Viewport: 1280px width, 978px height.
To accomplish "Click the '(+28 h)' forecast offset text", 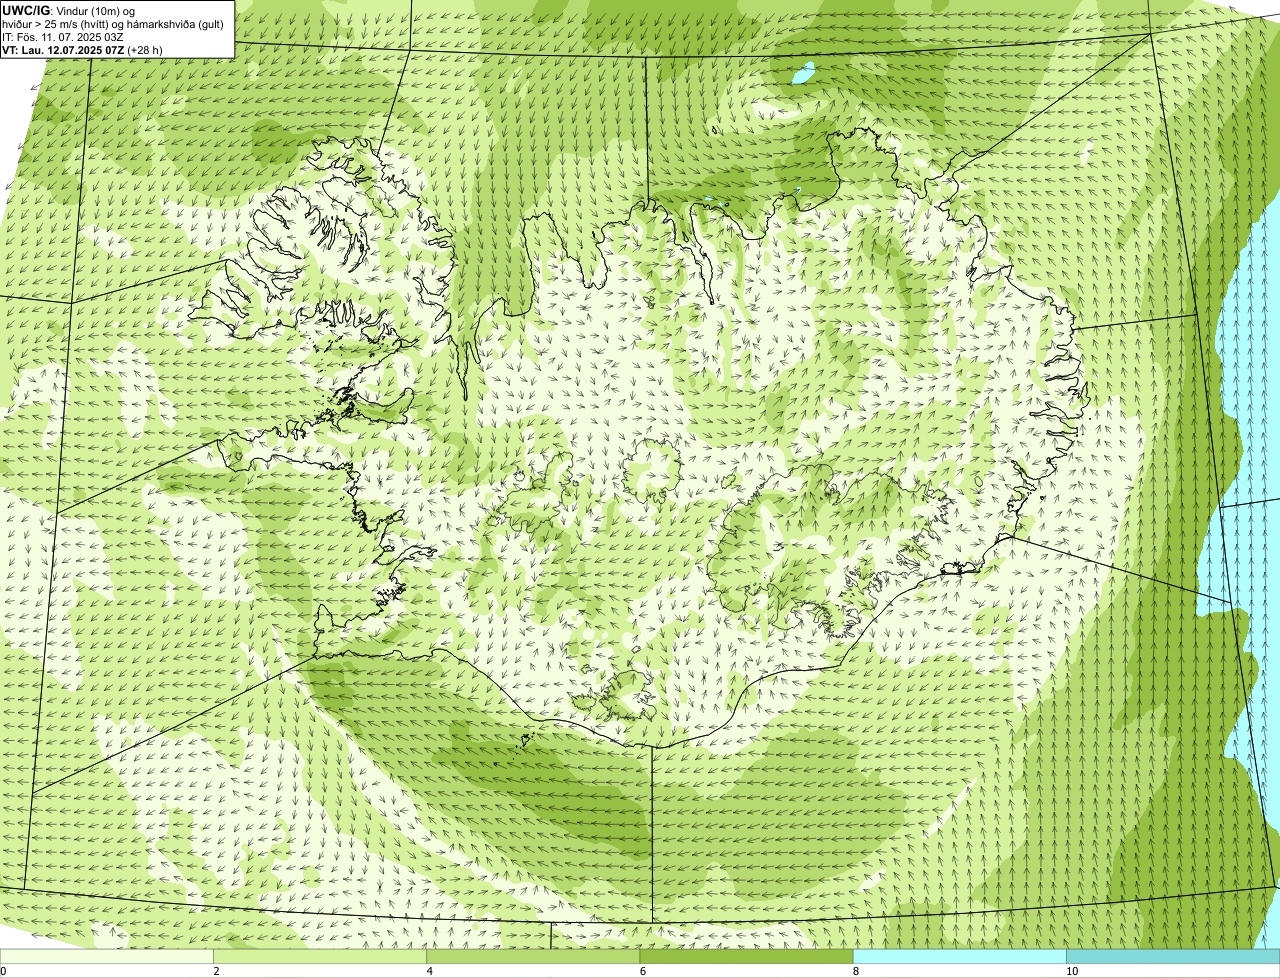I will tap(145, 50).
